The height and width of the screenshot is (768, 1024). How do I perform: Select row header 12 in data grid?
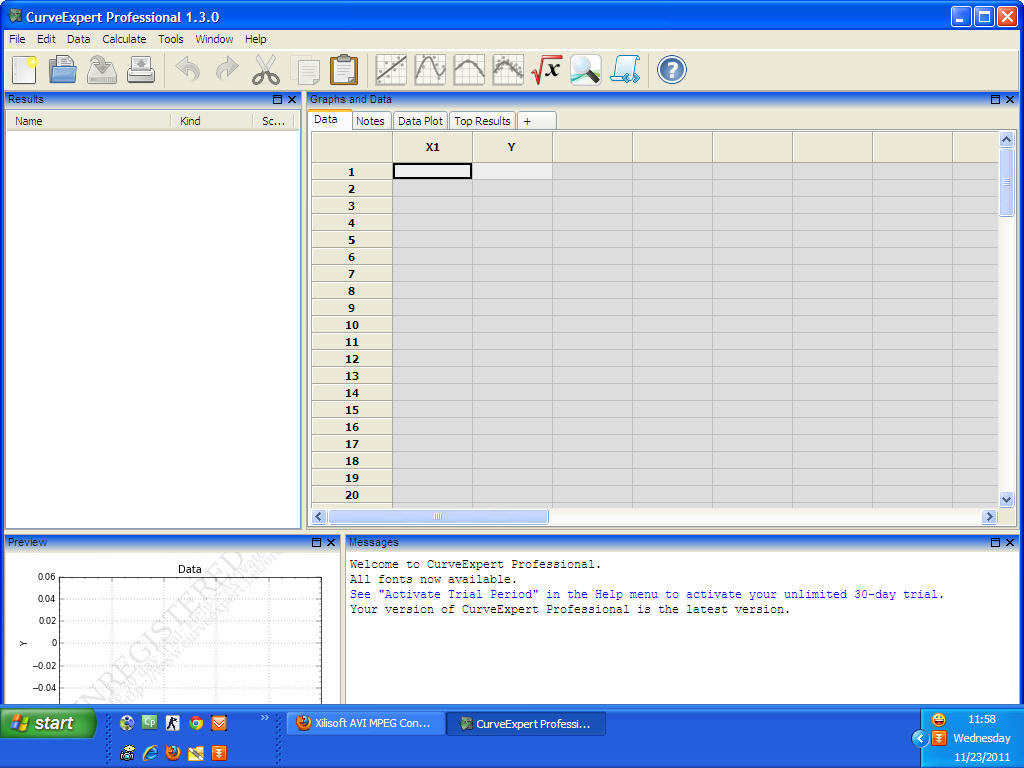coord(351,359)
